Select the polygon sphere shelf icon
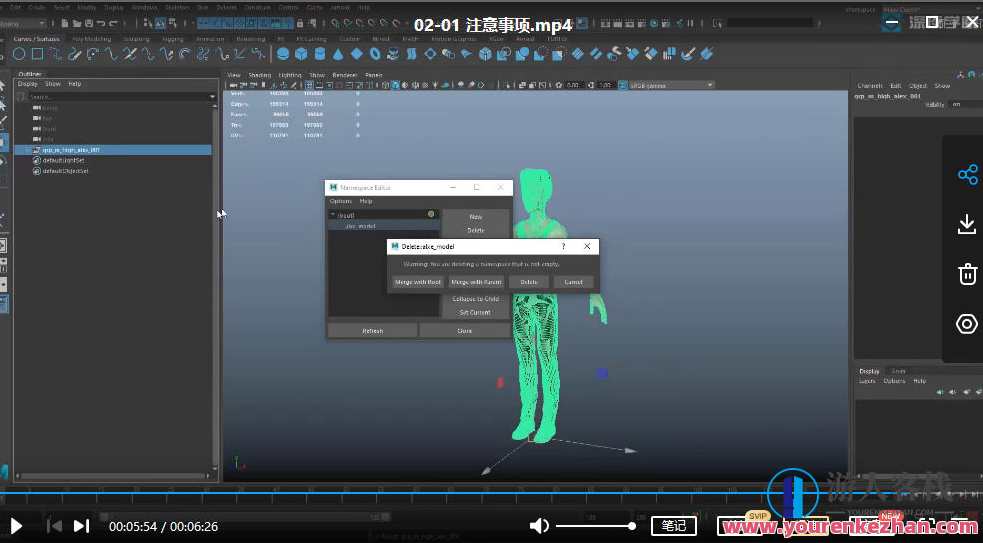 click(283, 54)
